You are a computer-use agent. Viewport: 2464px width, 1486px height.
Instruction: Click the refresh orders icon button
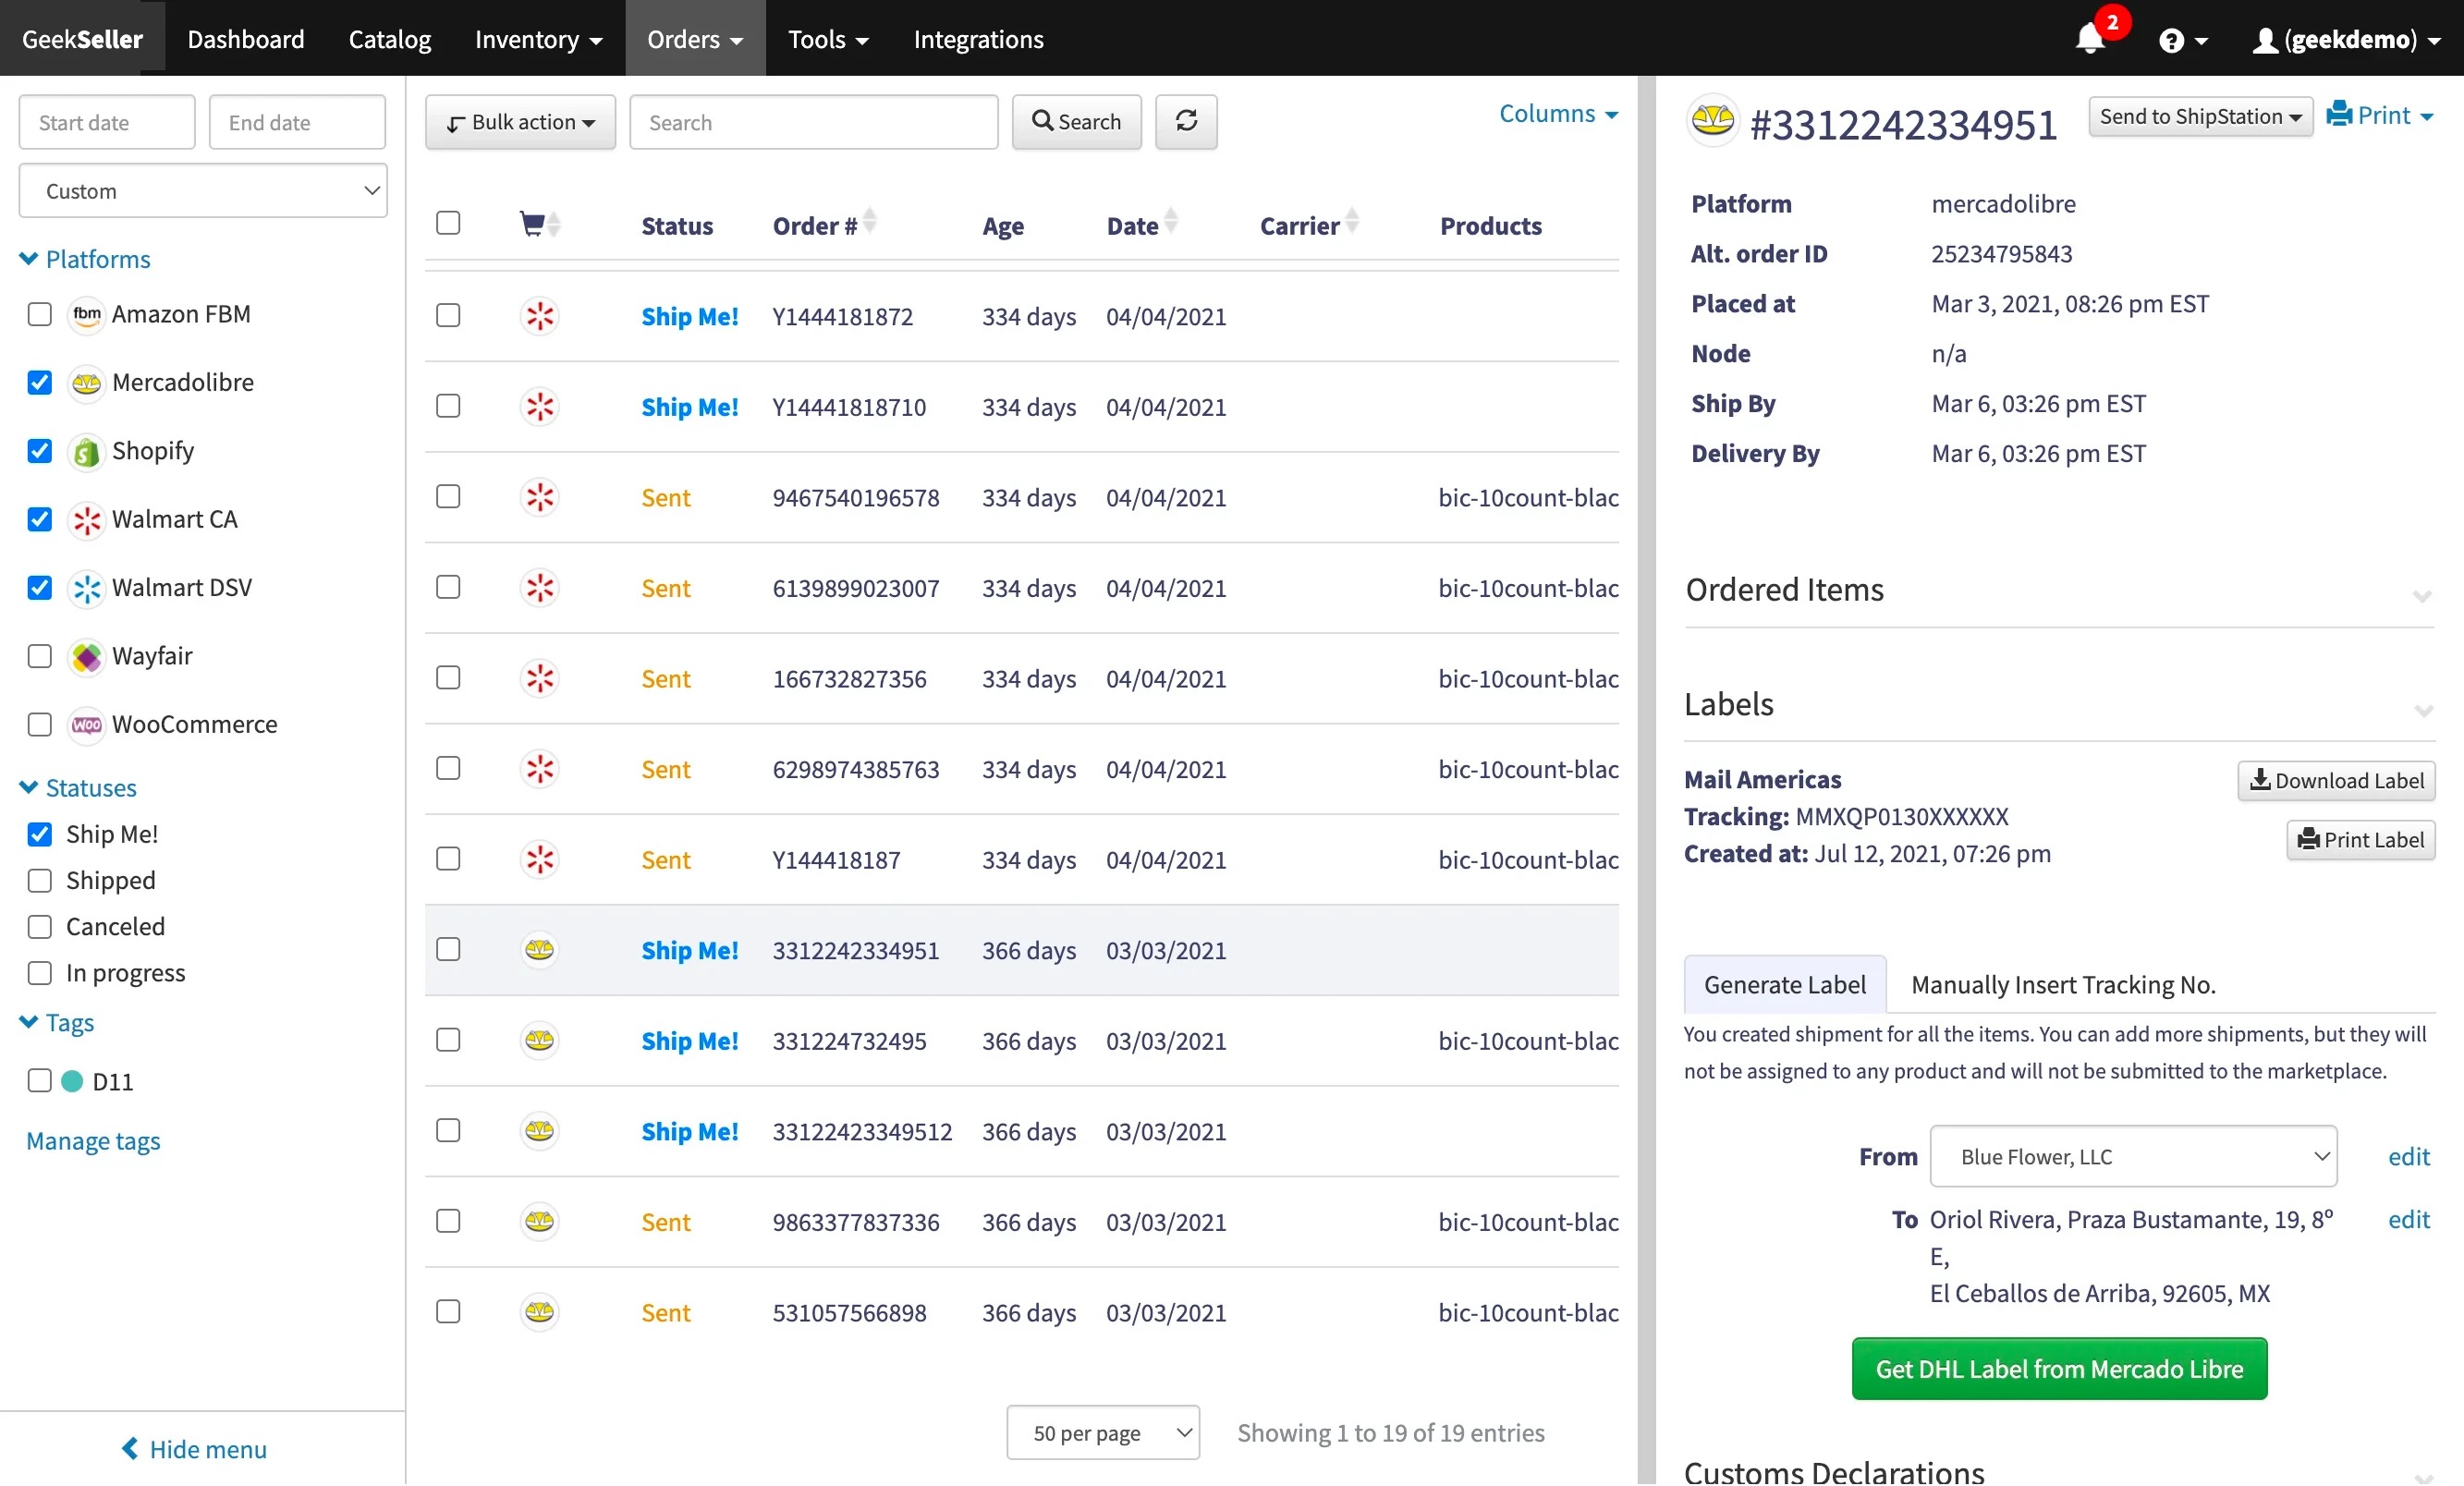click(1186, 122)
